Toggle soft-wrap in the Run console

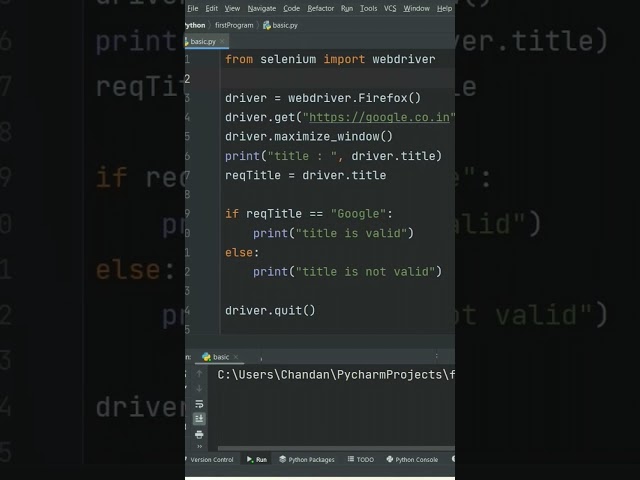pyautogui.click(x=199, y=404)
